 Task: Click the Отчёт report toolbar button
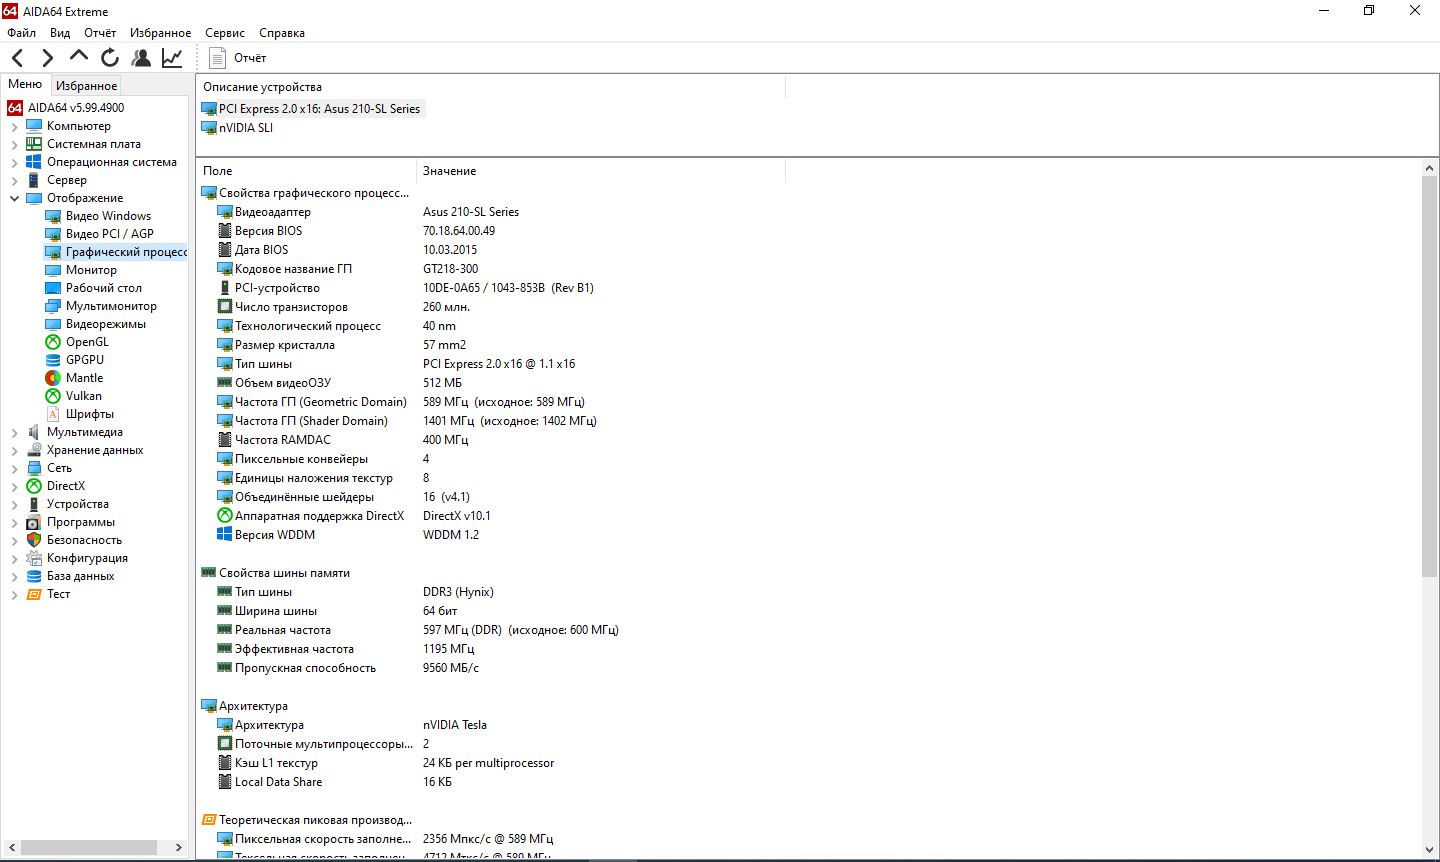tap(238, 58)
